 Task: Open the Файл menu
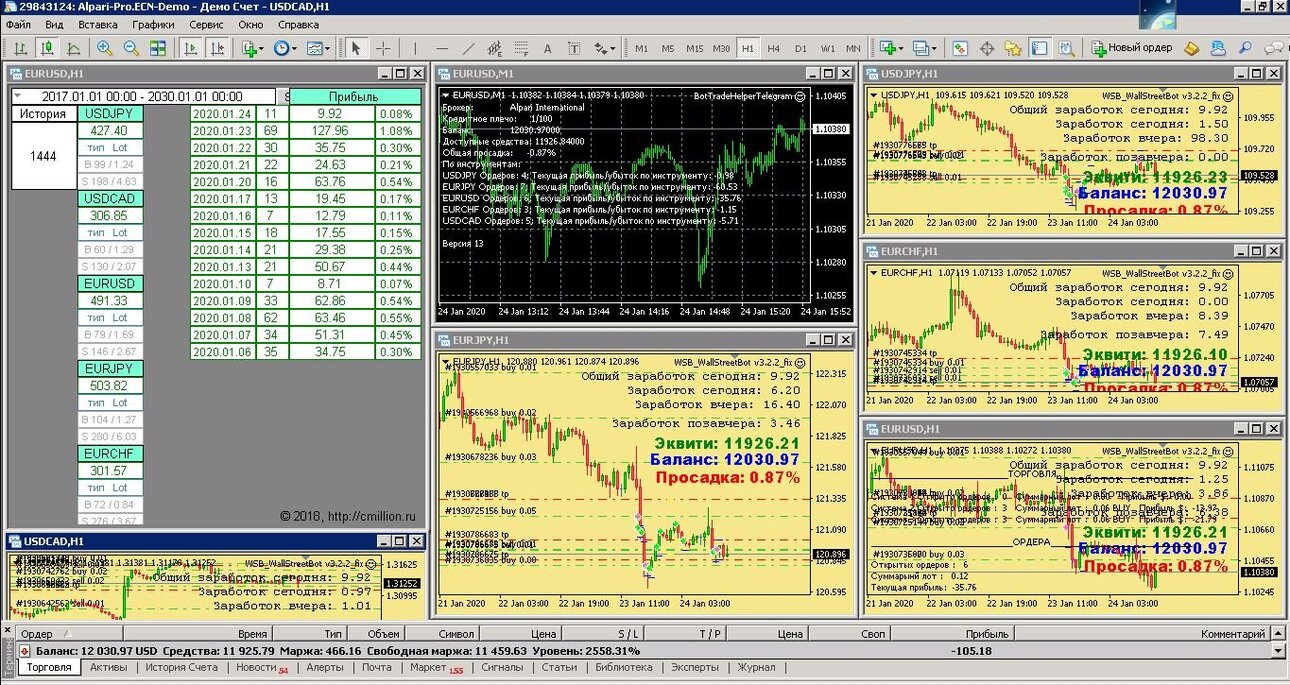[x=18, y=24]
